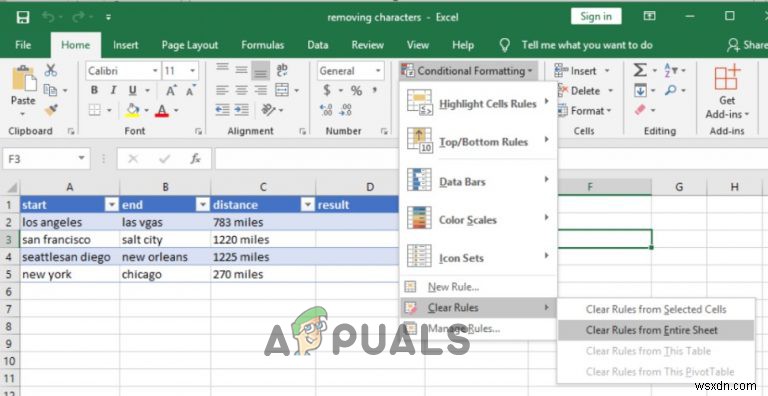
Task: Click the Paste clipboard icon
Action: point(24,78)
